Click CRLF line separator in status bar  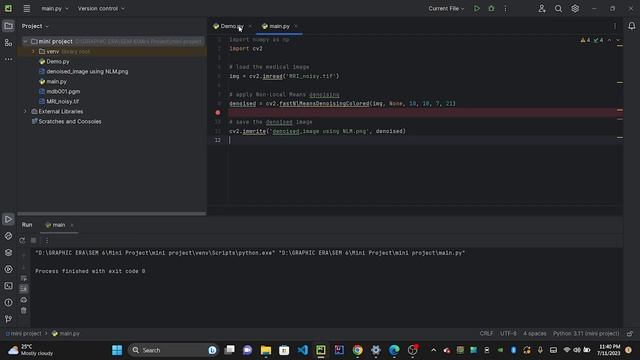pyautogui.click(x=486, y=333)
